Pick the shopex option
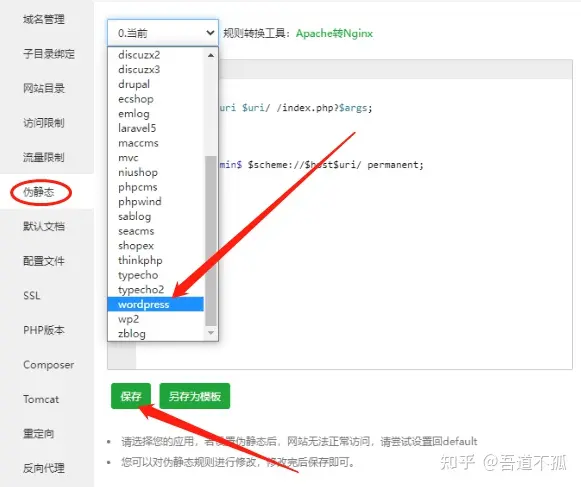 click(156, 245)
